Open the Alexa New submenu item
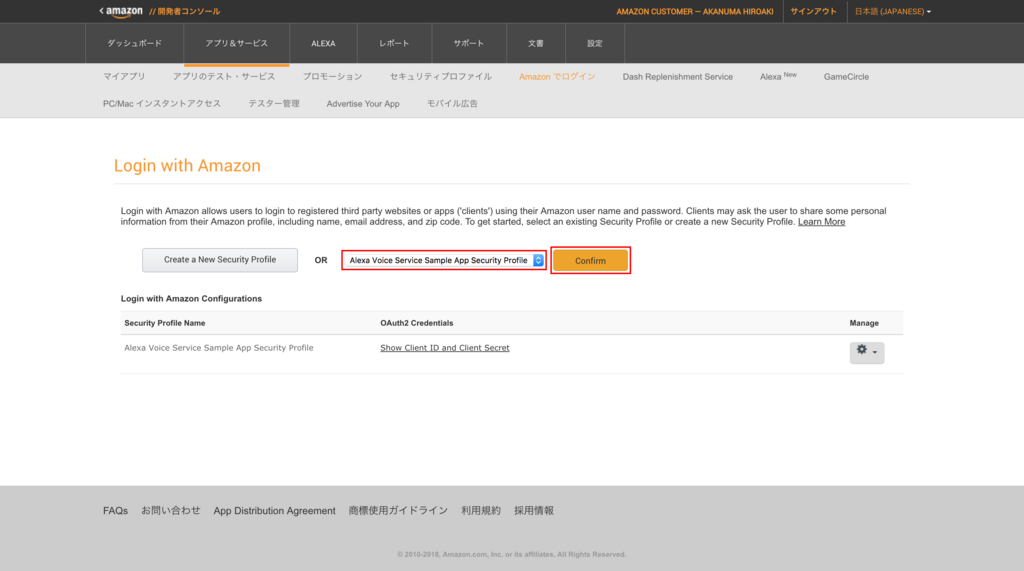The width and height of the screenshot is (1024, 571). pos(778,76)
